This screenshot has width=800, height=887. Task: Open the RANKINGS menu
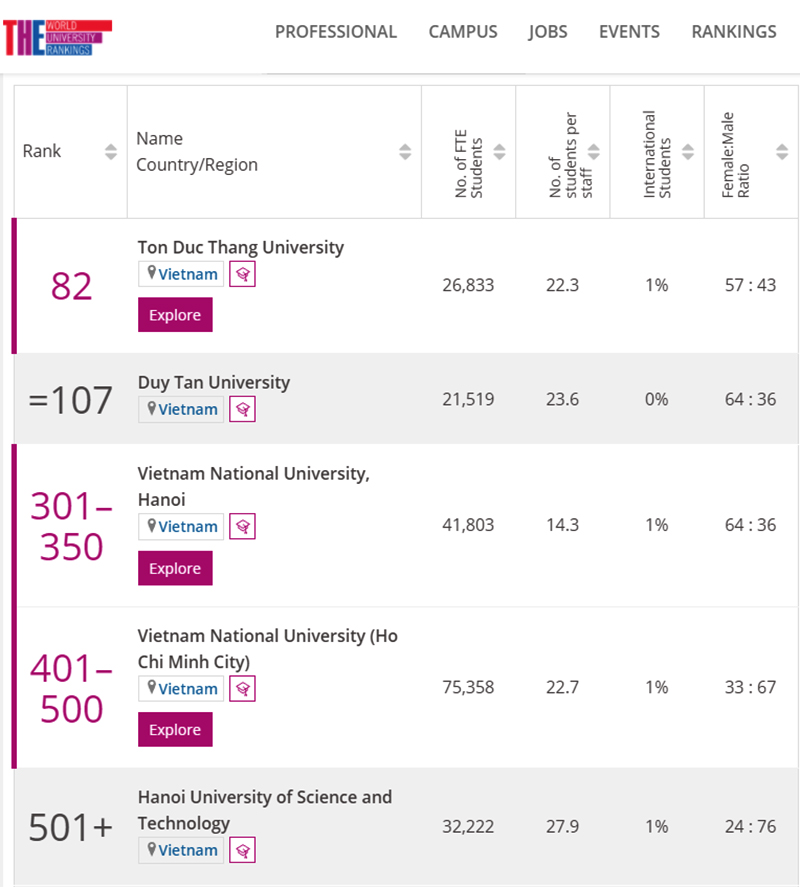point(733,32)
